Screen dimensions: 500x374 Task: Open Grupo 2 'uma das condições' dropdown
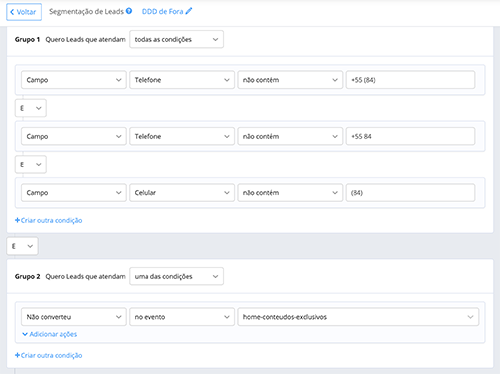tap(176, 276)
